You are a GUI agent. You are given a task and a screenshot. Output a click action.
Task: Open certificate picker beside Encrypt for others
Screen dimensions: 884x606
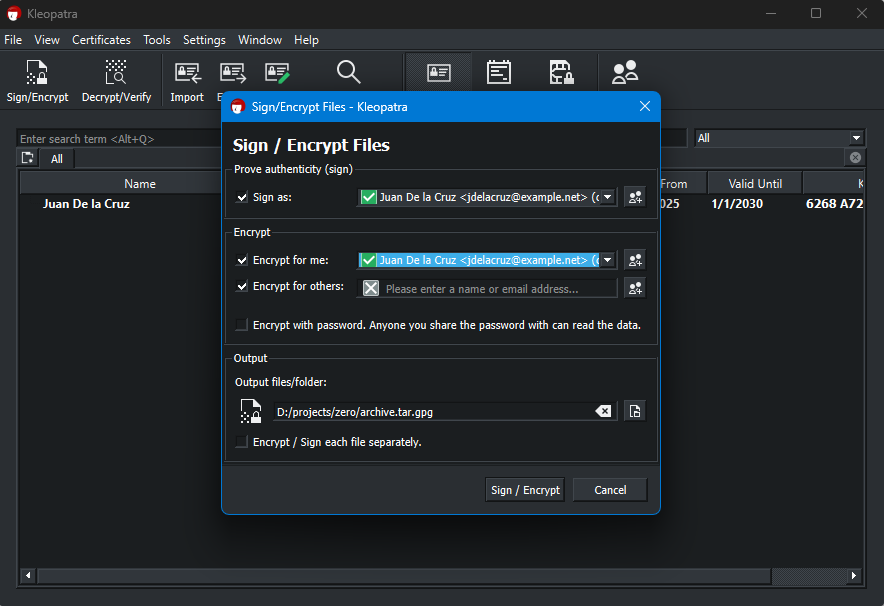tap(634, 288)
